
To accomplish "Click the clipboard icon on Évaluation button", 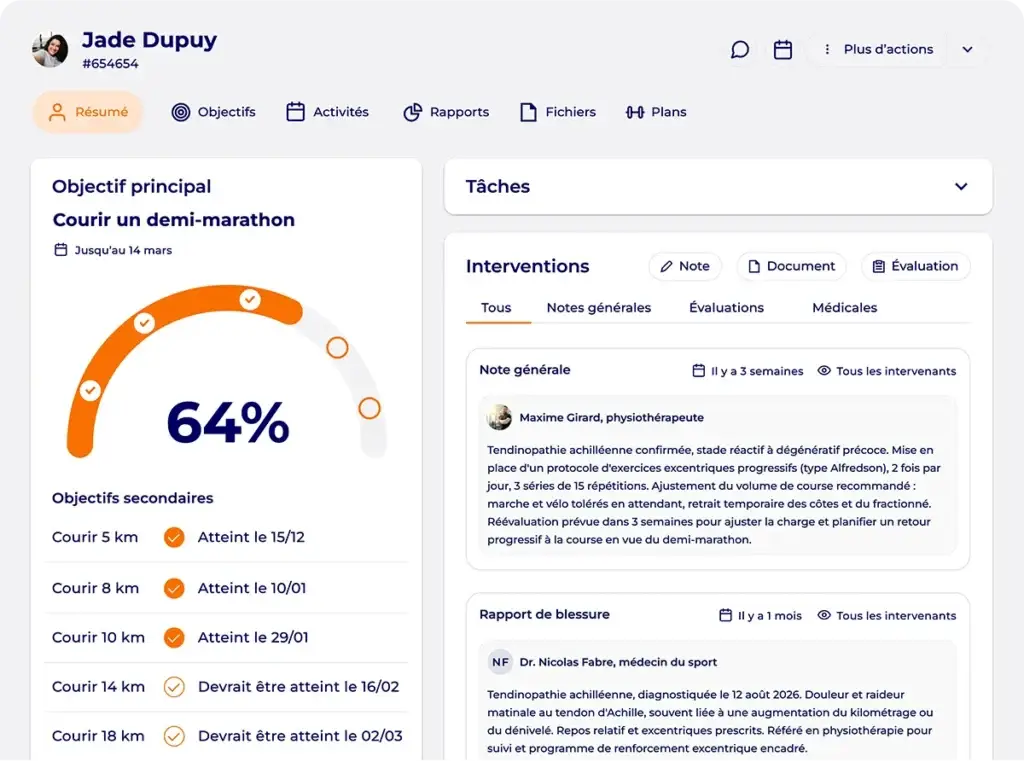I will 878,266.
